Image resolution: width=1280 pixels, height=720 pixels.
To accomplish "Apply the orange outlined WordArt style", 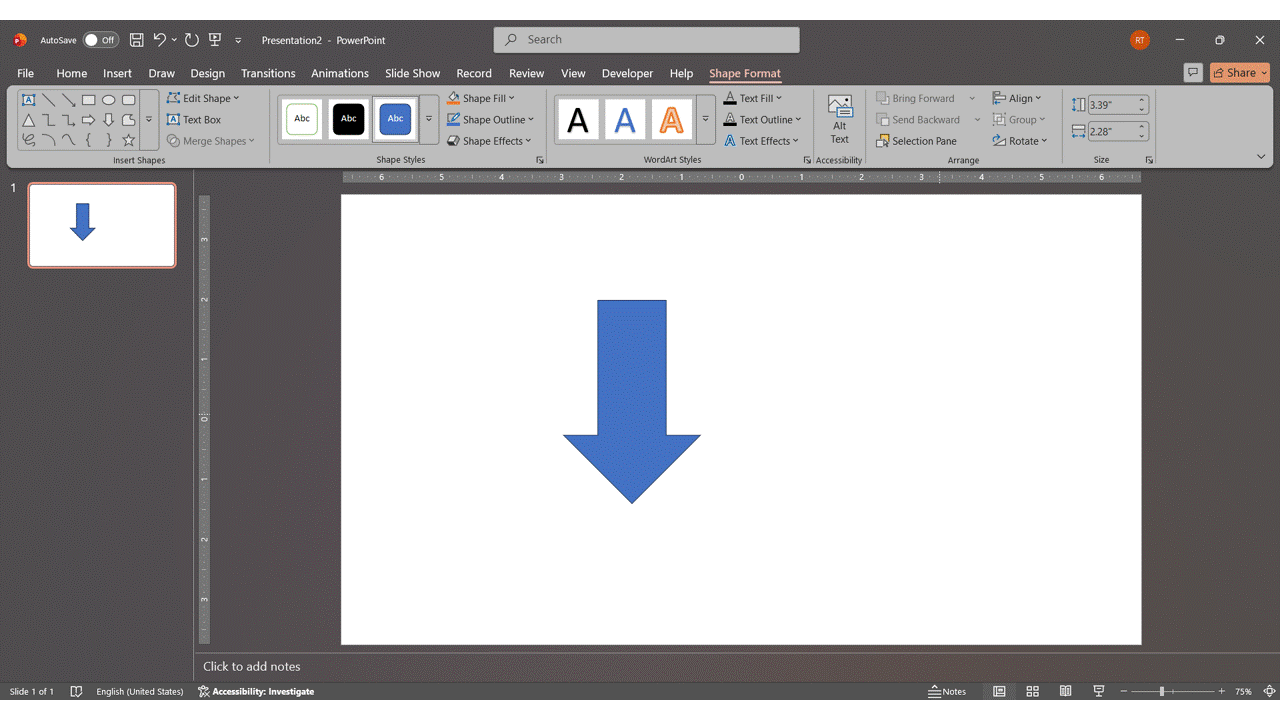I will pos(671,119).
